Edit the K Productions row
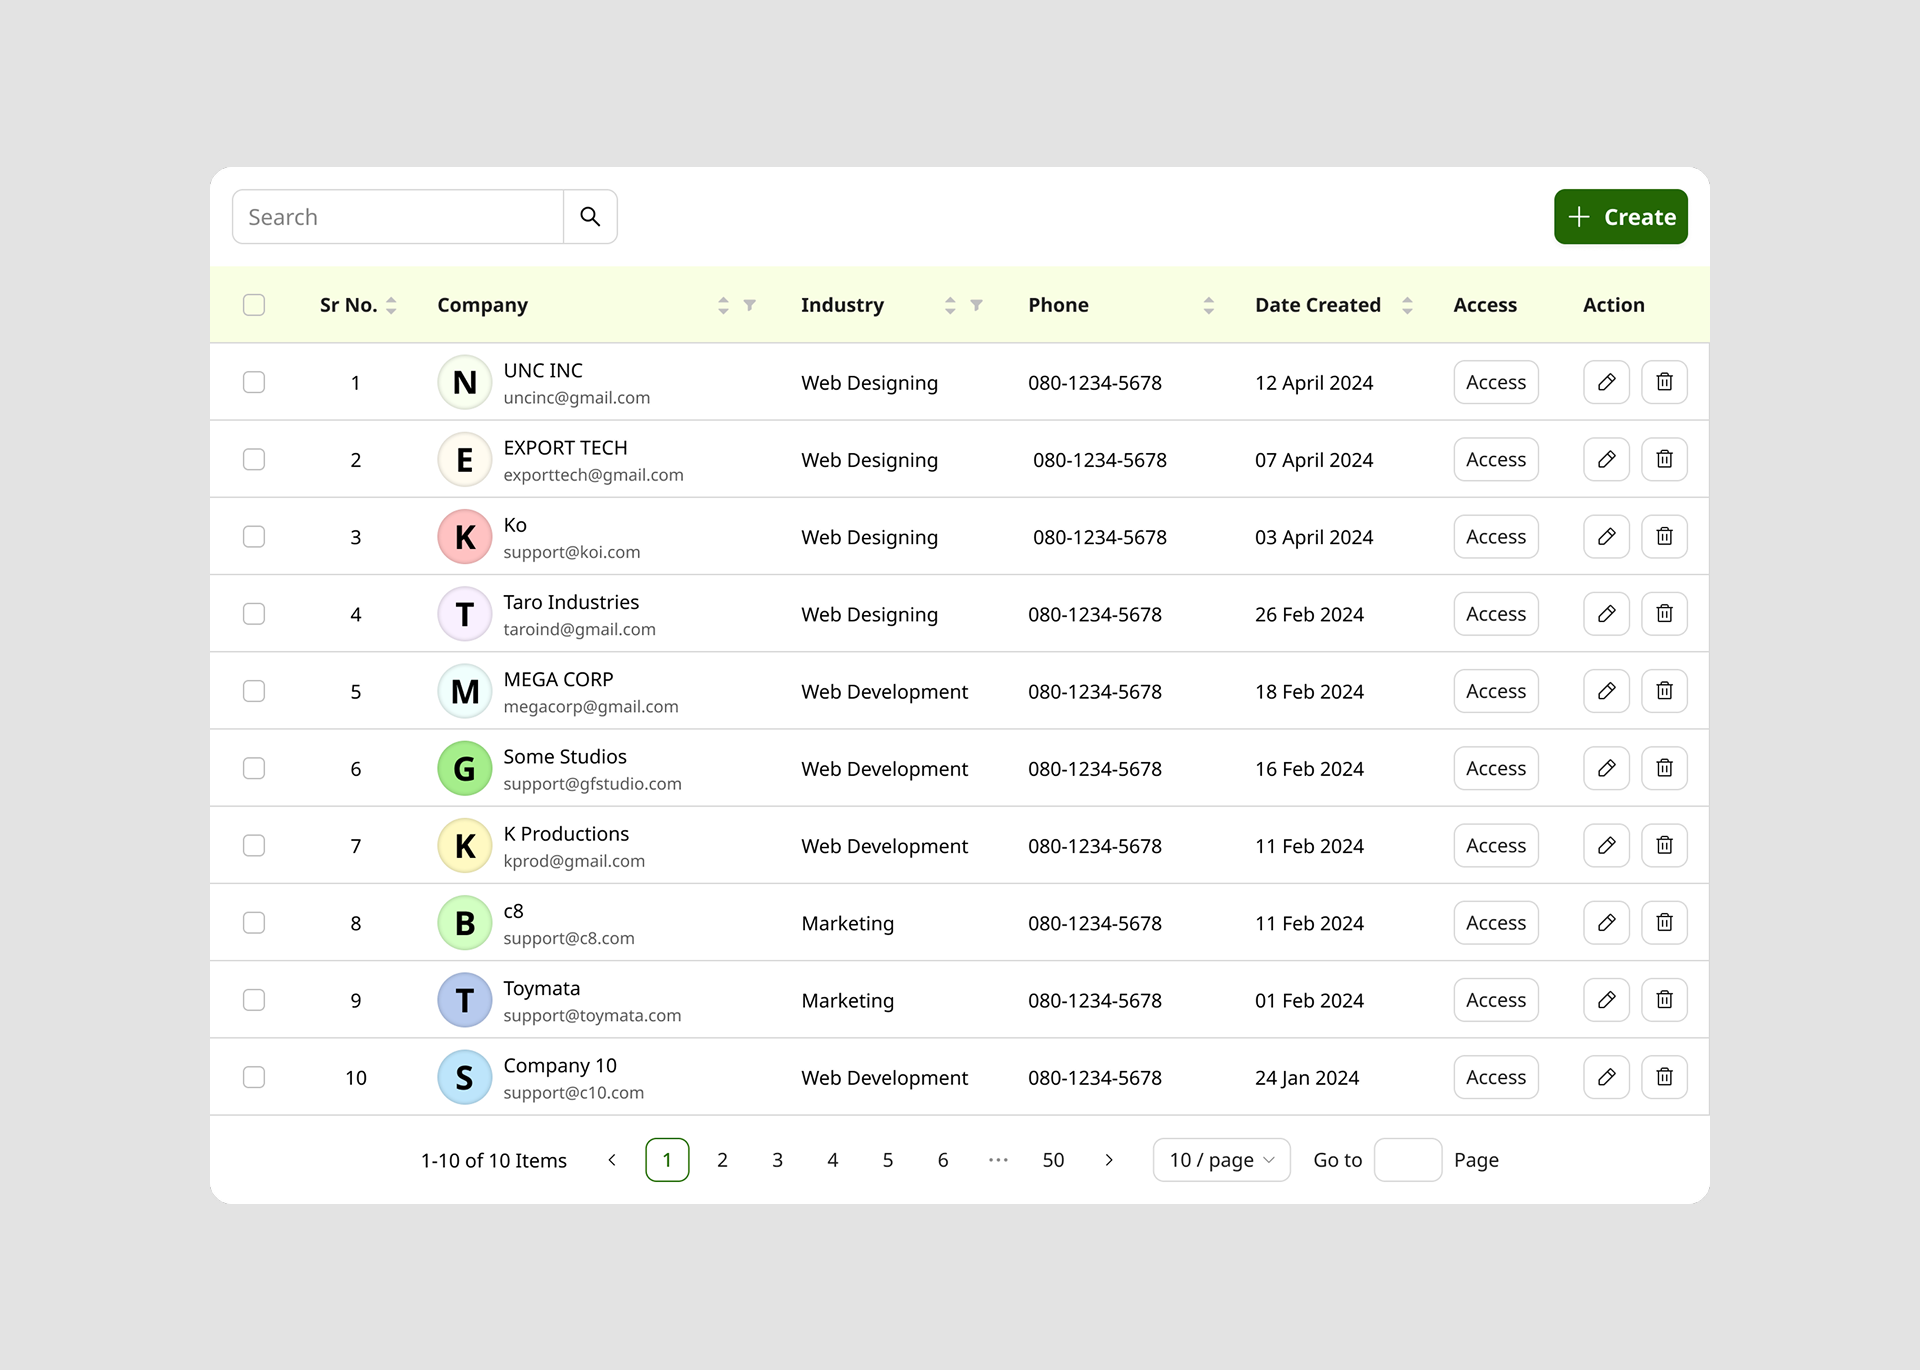Screen dimensions: 1920x1370 tap(1606, 845)
